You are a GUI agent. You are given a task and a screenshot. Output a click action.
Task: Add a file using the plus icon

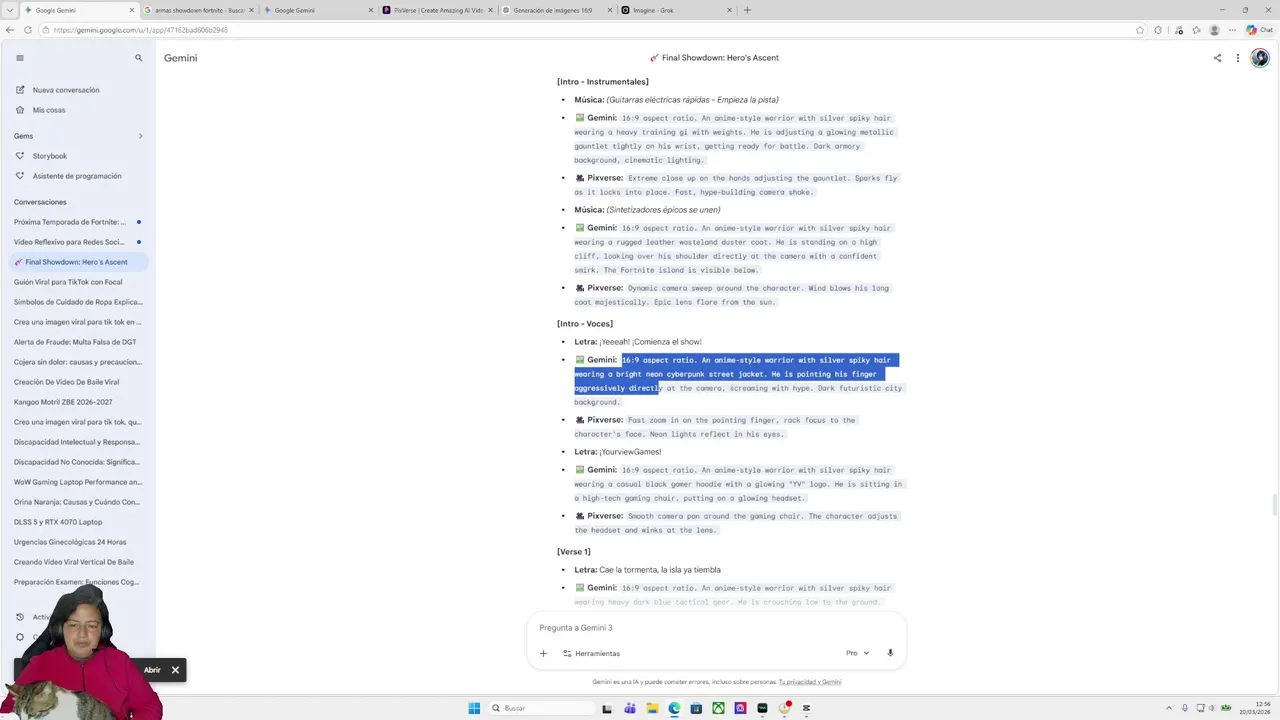543,653
